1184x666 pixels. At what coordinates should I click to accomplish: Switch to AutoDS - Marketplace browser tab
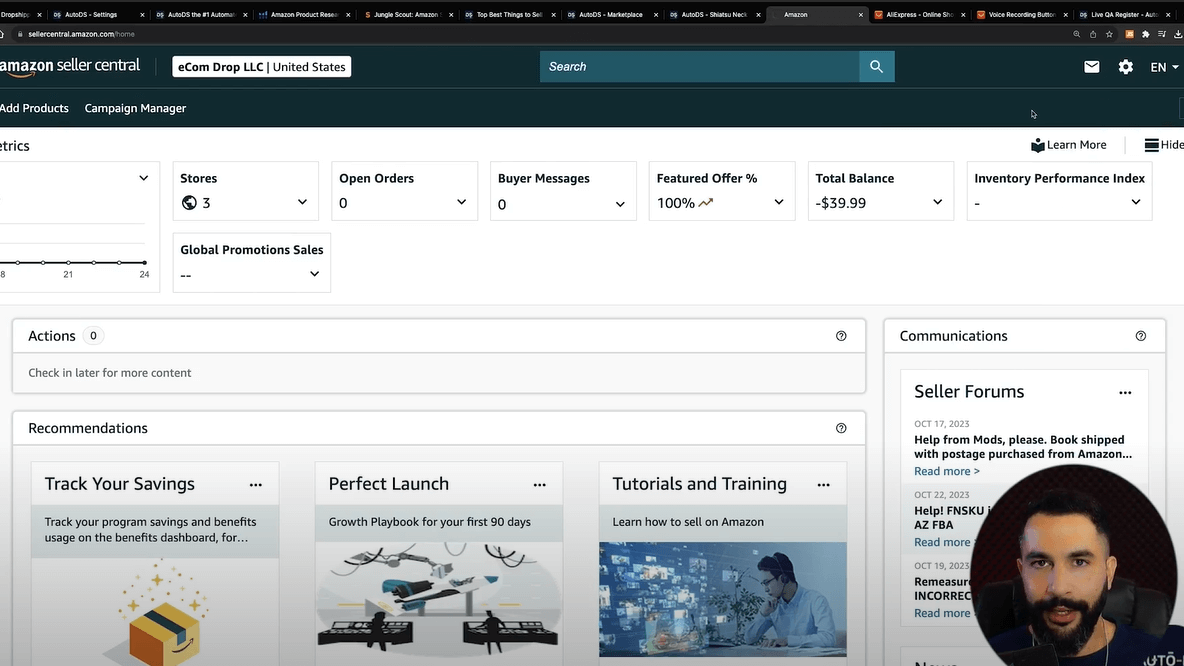(x=610, y=14)
